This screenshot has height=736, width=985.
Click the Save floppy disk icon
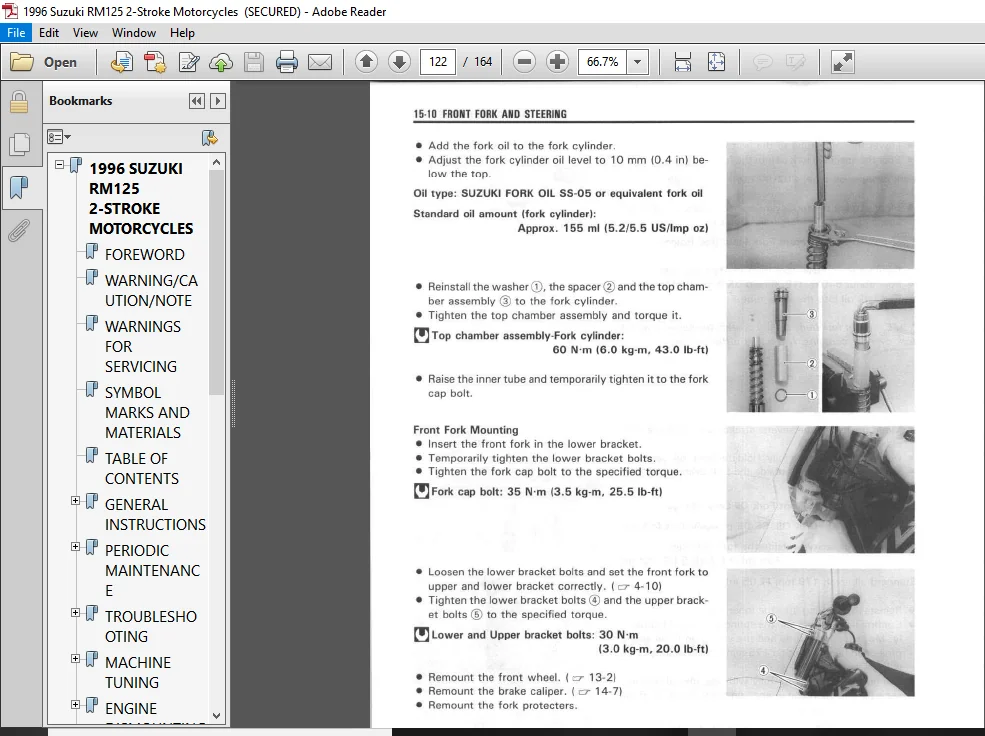click(x=254, y=62)
